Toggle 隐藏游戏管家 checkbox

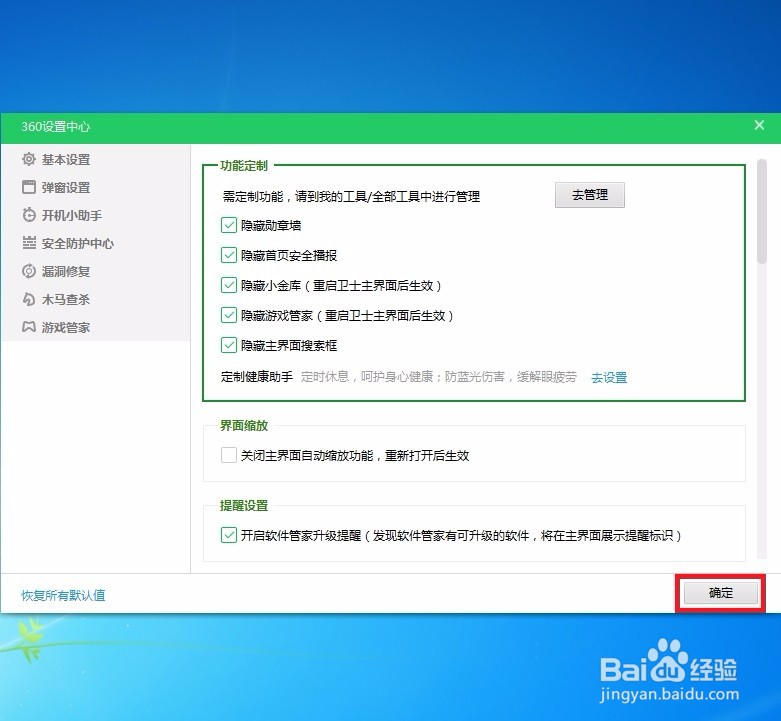[x=229, y=315]
